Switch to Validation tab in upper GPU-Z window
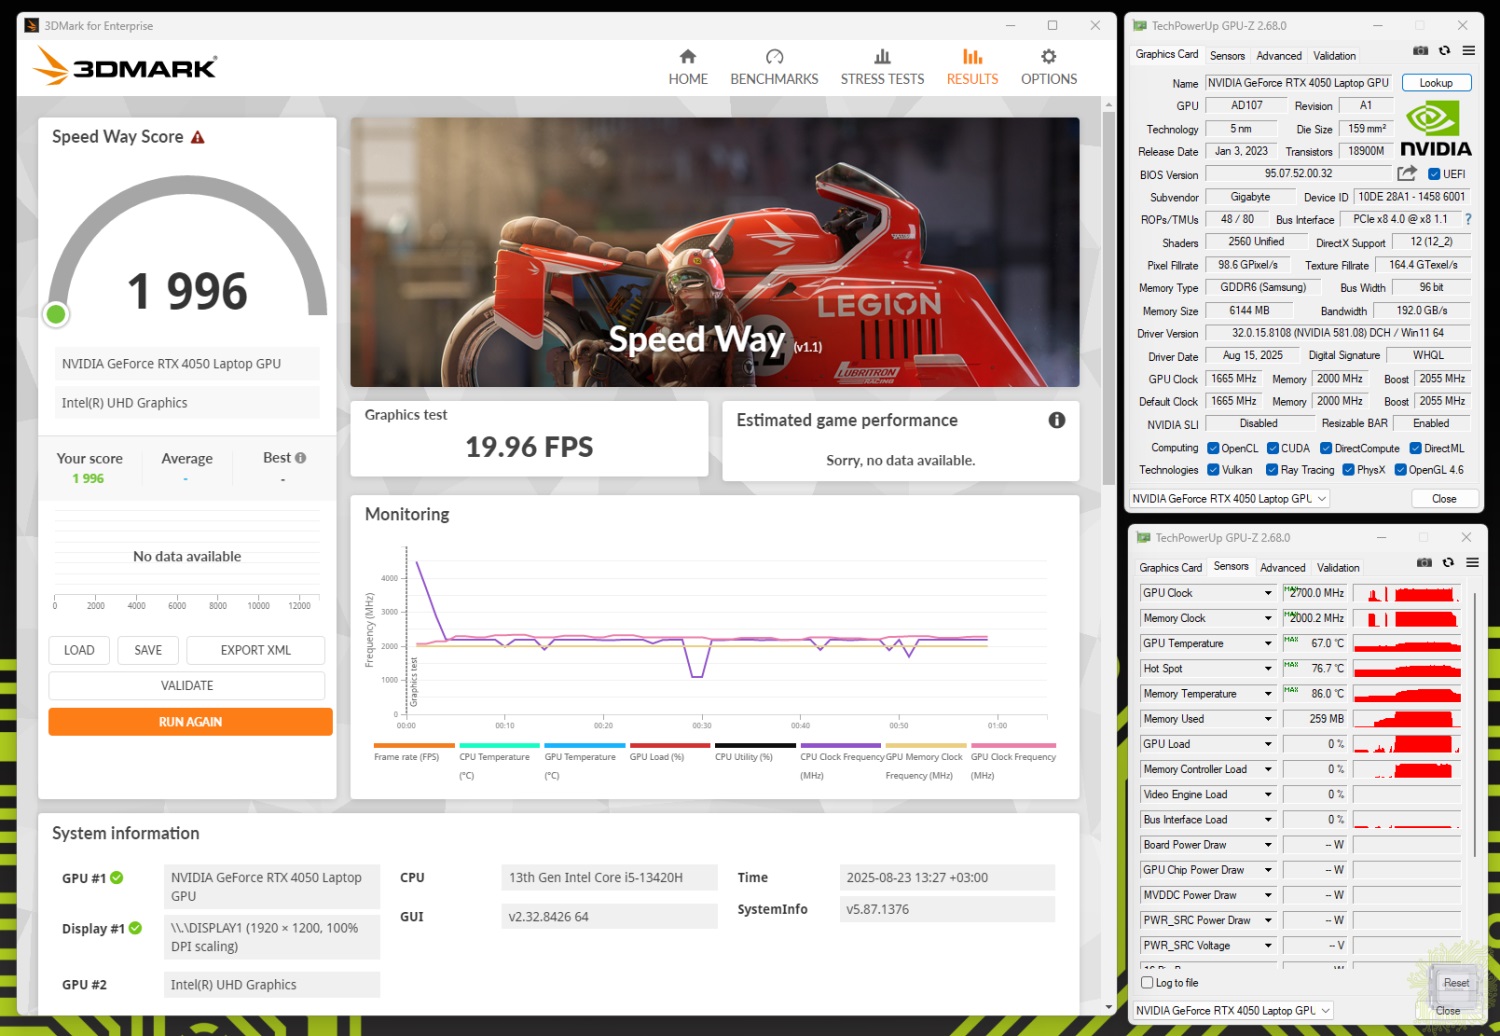1500x1036 pixels. pyautogui.click(x=1334, y=56)
